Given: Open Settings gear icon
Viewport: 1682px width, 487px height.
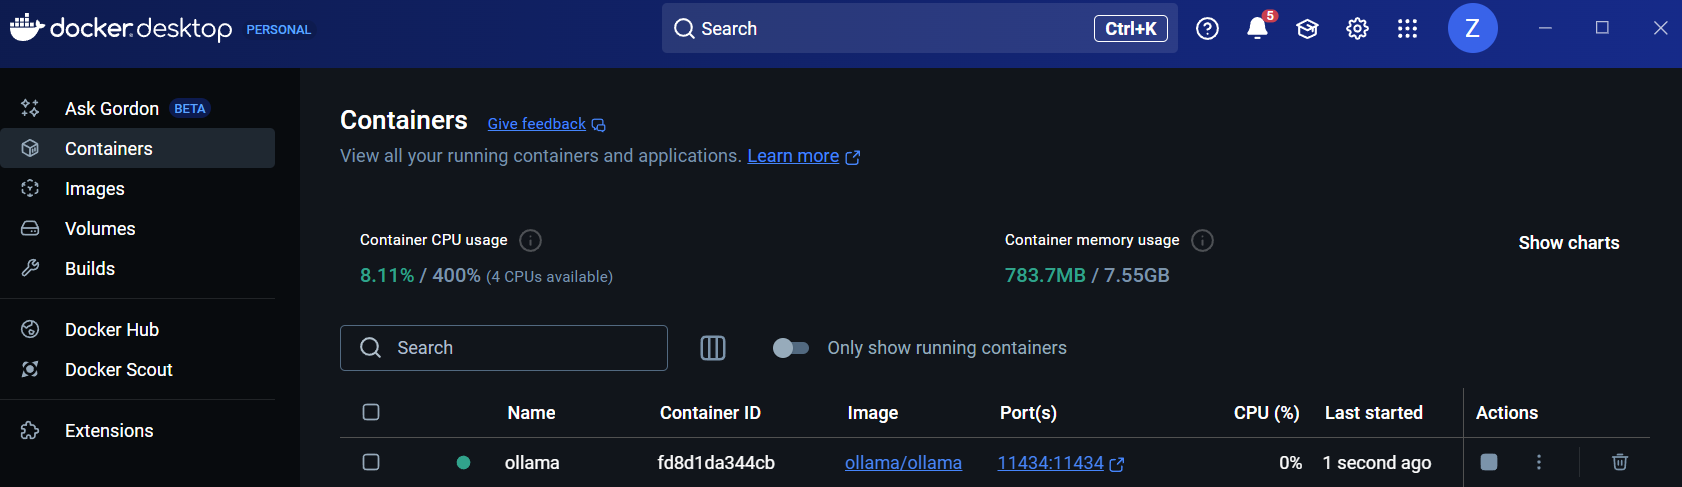Looking at the screenshot, I should click(1357, 29).
